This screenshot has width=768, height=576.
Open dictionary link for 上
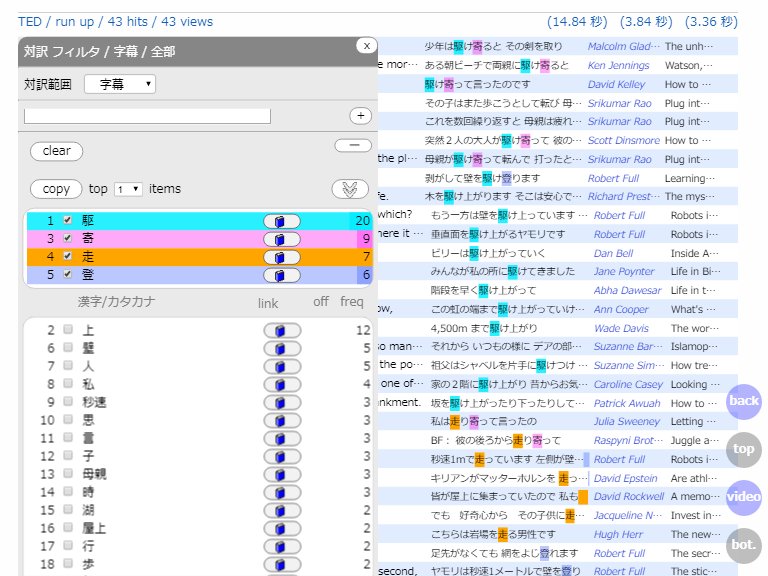(x=281, y=330)
